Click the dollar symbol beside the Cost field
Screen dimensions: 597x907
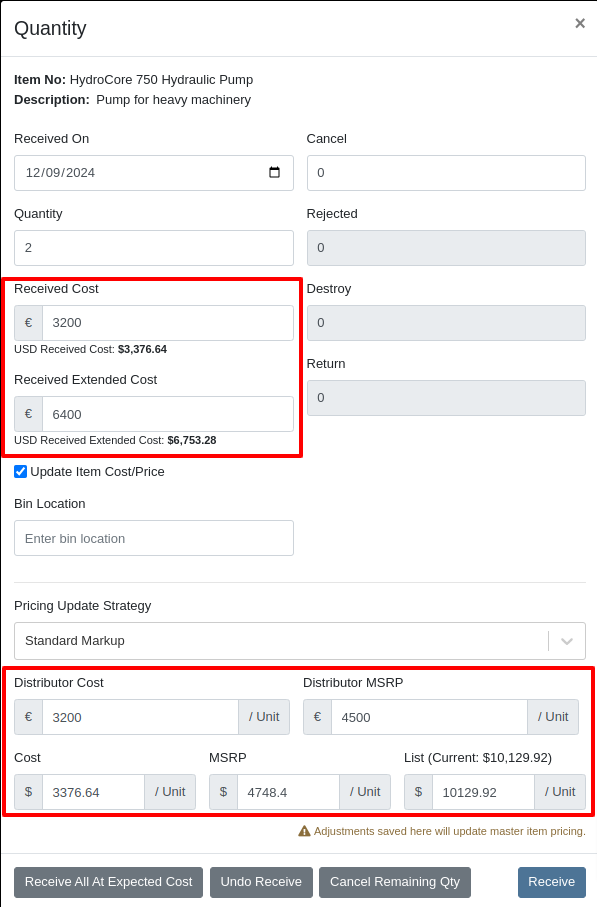point(28,792)
